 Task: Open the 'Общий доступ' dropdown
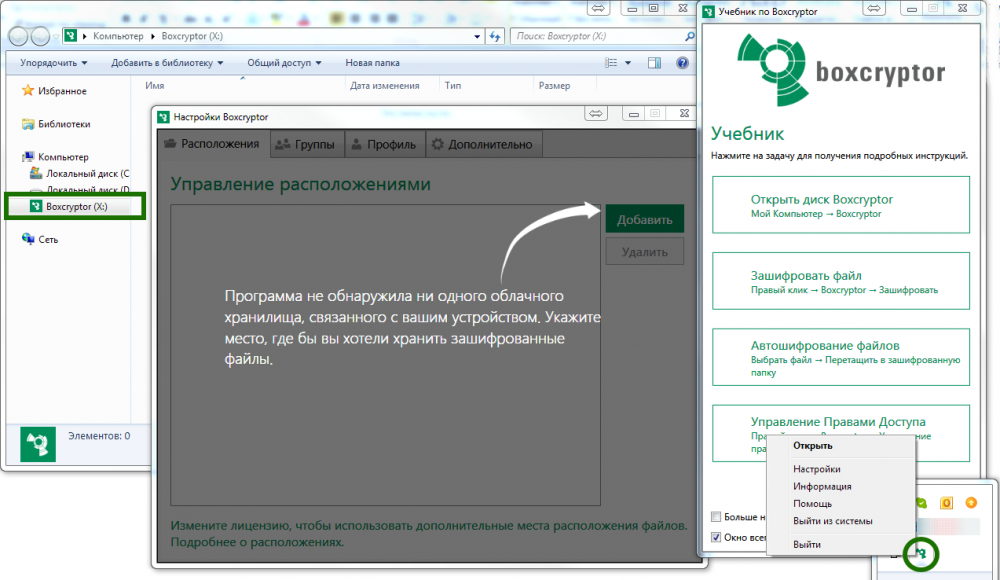[284, 63]
